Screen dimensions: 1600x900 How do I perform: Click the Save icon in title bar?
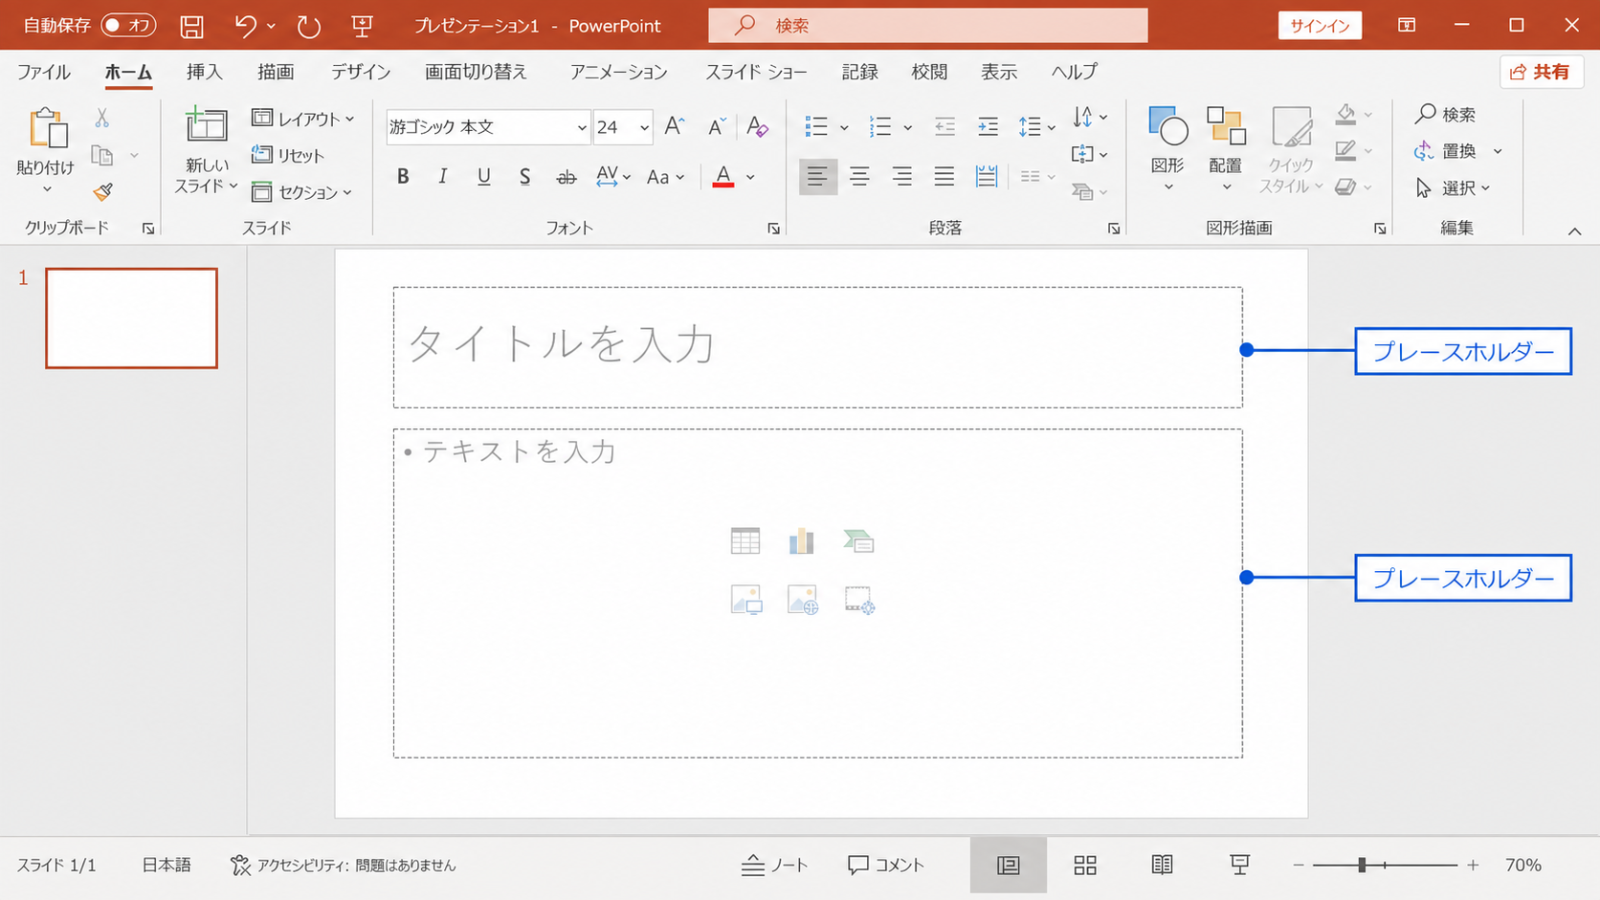click(x=192, y=27)
